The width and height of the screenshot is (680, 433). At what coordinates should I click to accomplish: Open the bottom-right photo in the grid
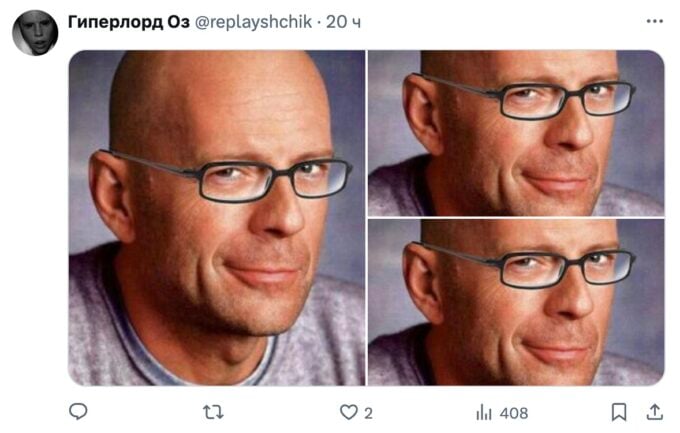516,302
